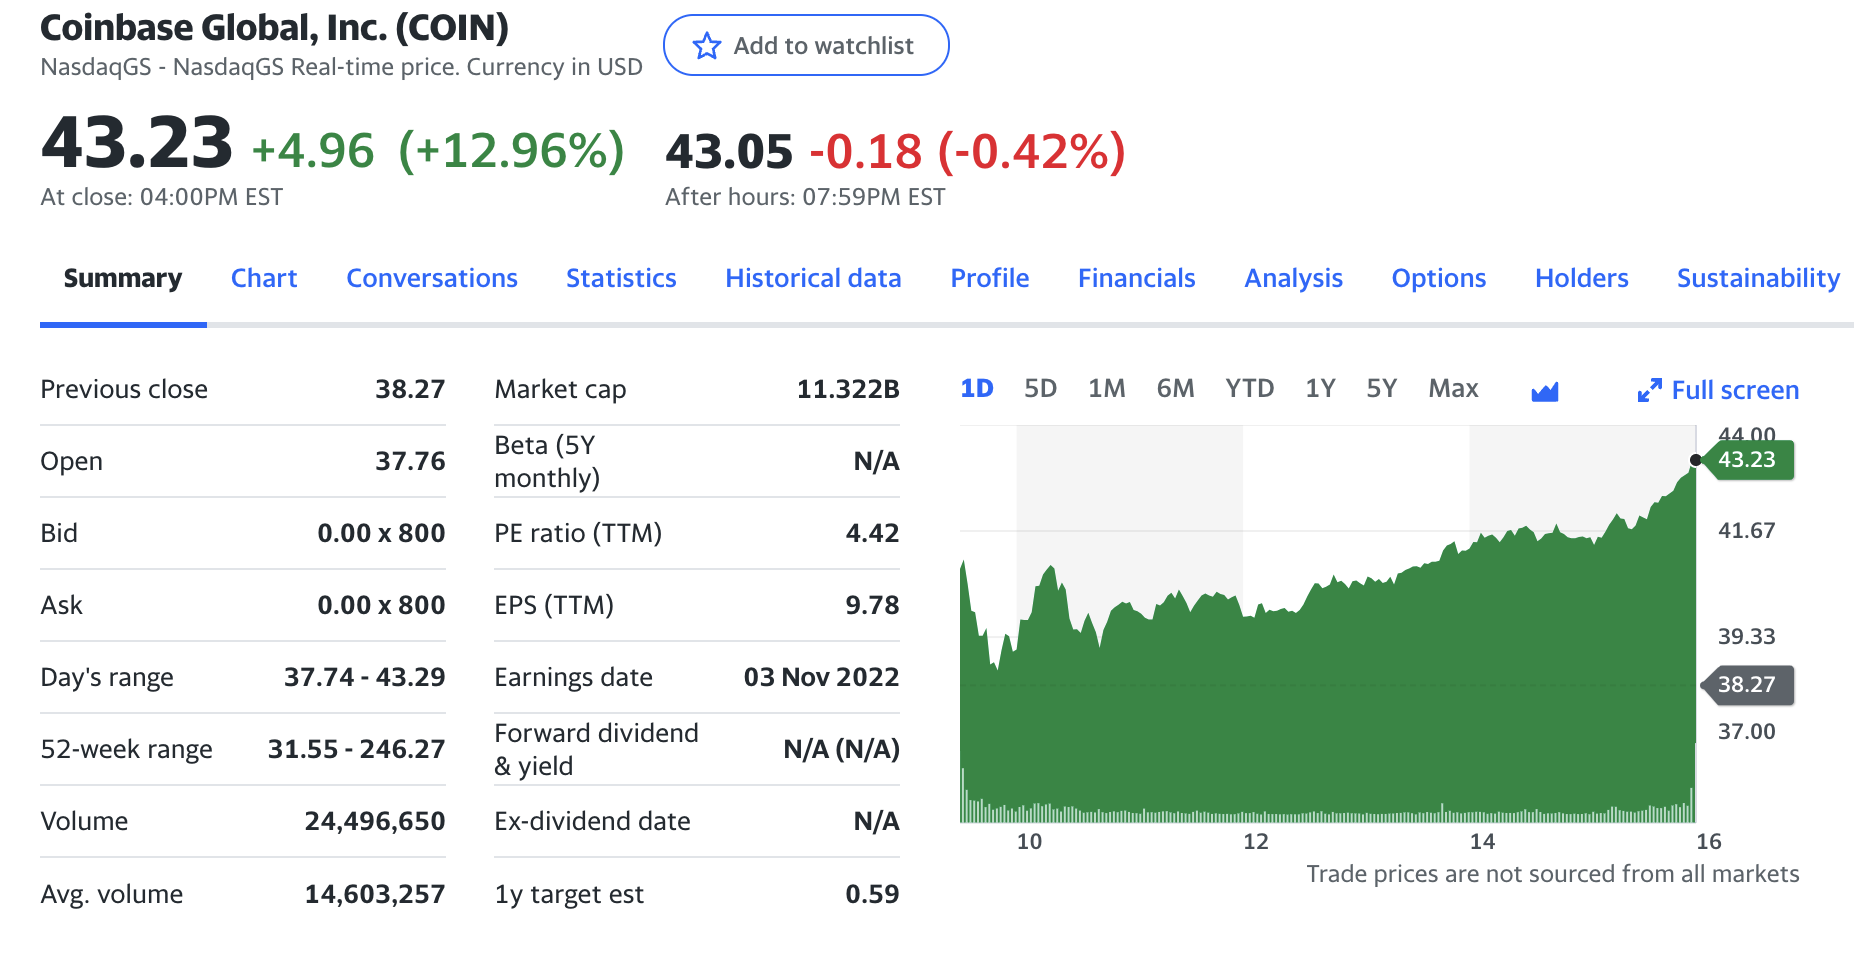1854x978 pixels.
Task: View Historical data for COIN
Action: 813,278
